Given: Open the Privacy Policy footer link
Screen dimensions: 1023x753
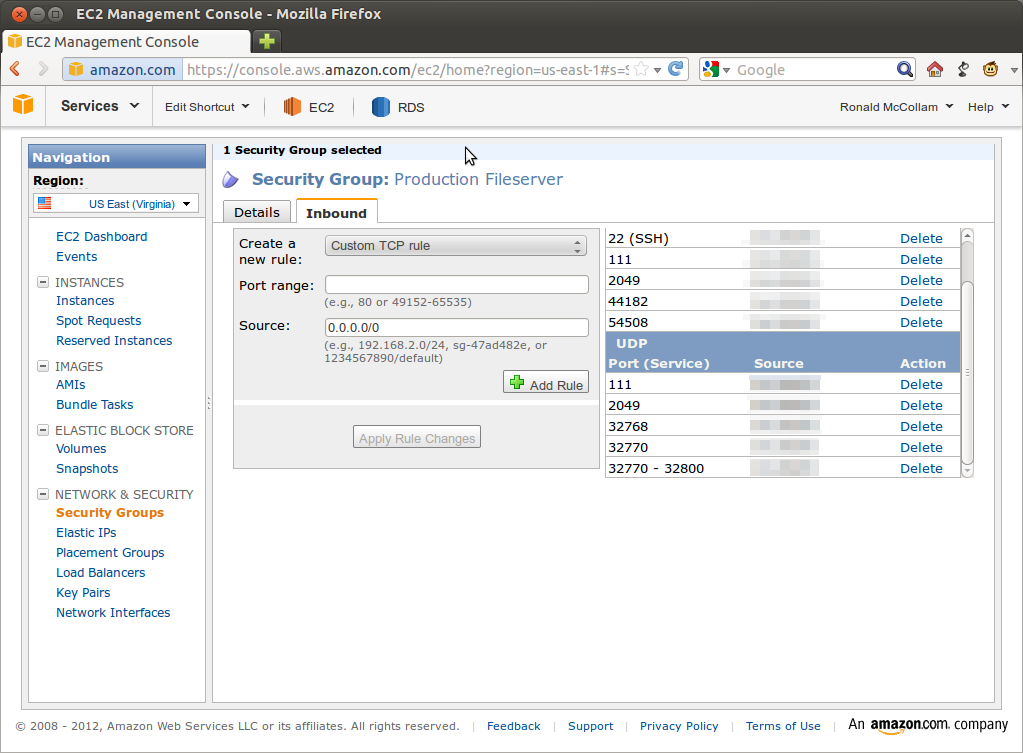Looking at the screenshot, I should pos(679,726).
